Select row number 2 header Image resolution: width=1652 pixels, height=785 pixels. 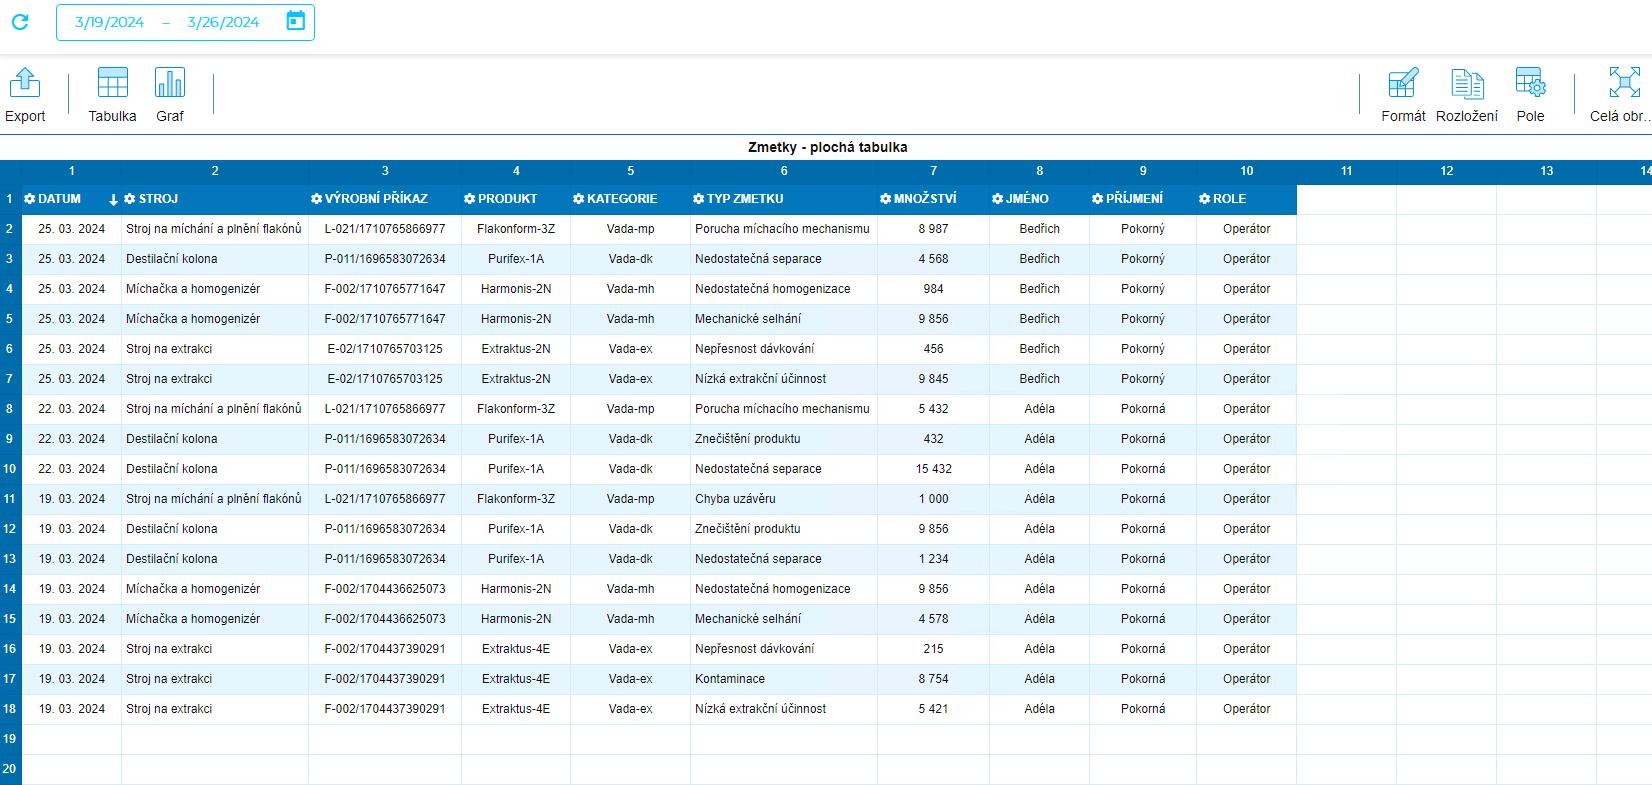(x=10, y=229)
